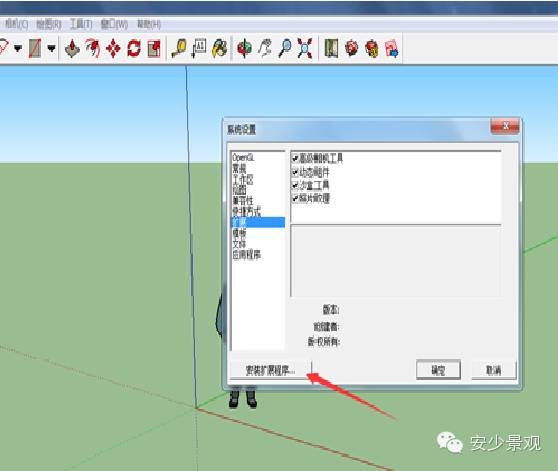Select 文件 in the settings list
Viewport: 558px width, 471px height.
point(239,244)
